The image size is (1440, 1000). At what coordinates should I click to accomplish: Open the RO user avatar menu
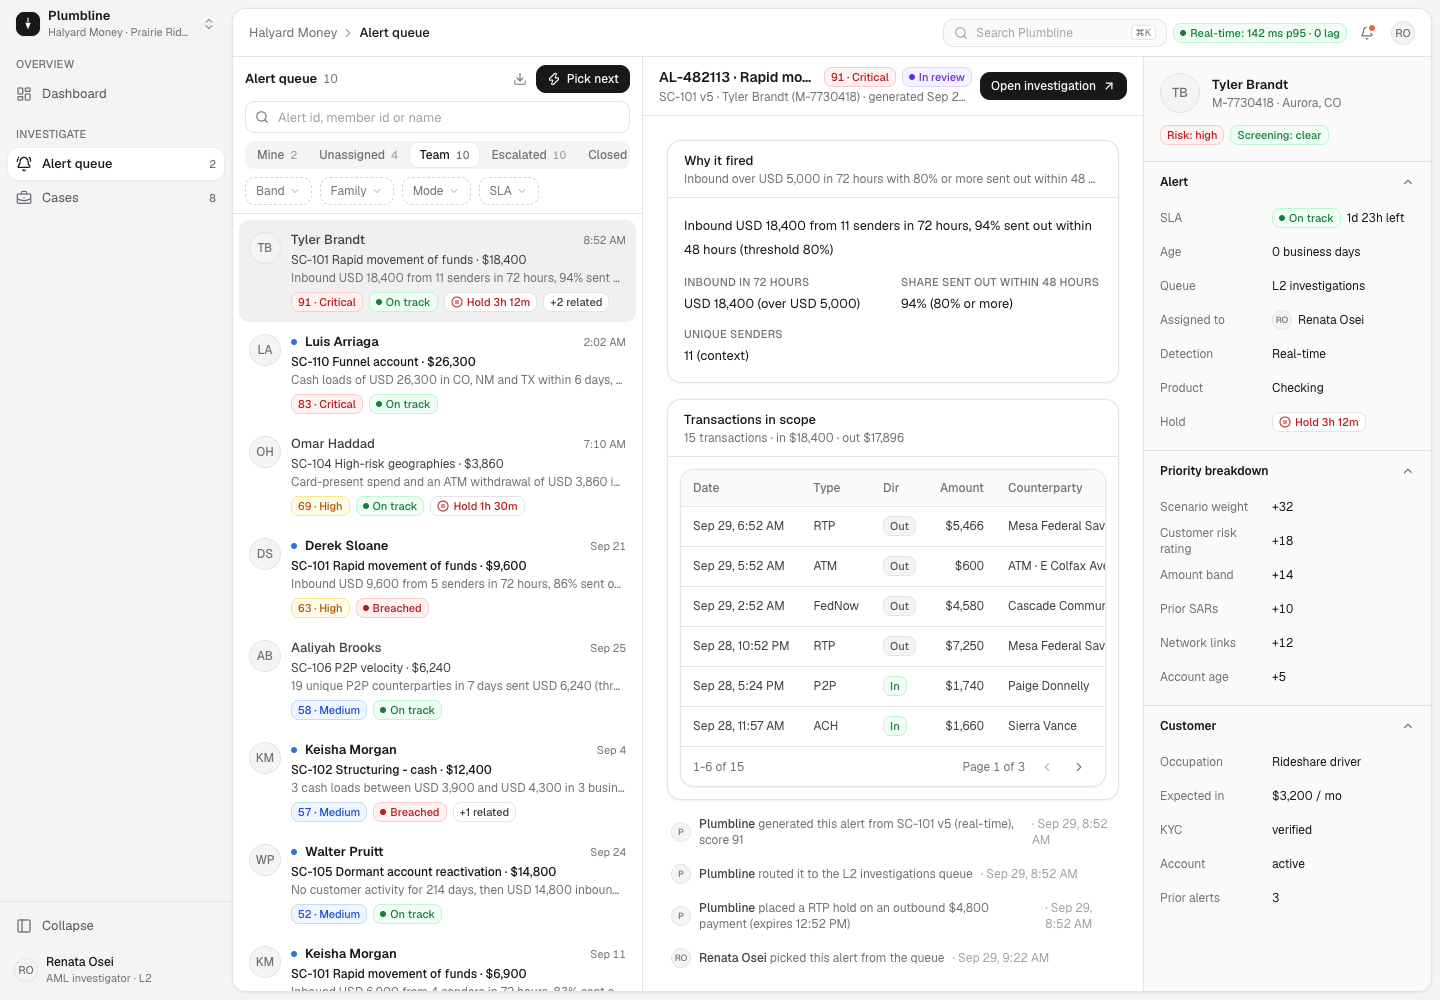point(1403,33)
